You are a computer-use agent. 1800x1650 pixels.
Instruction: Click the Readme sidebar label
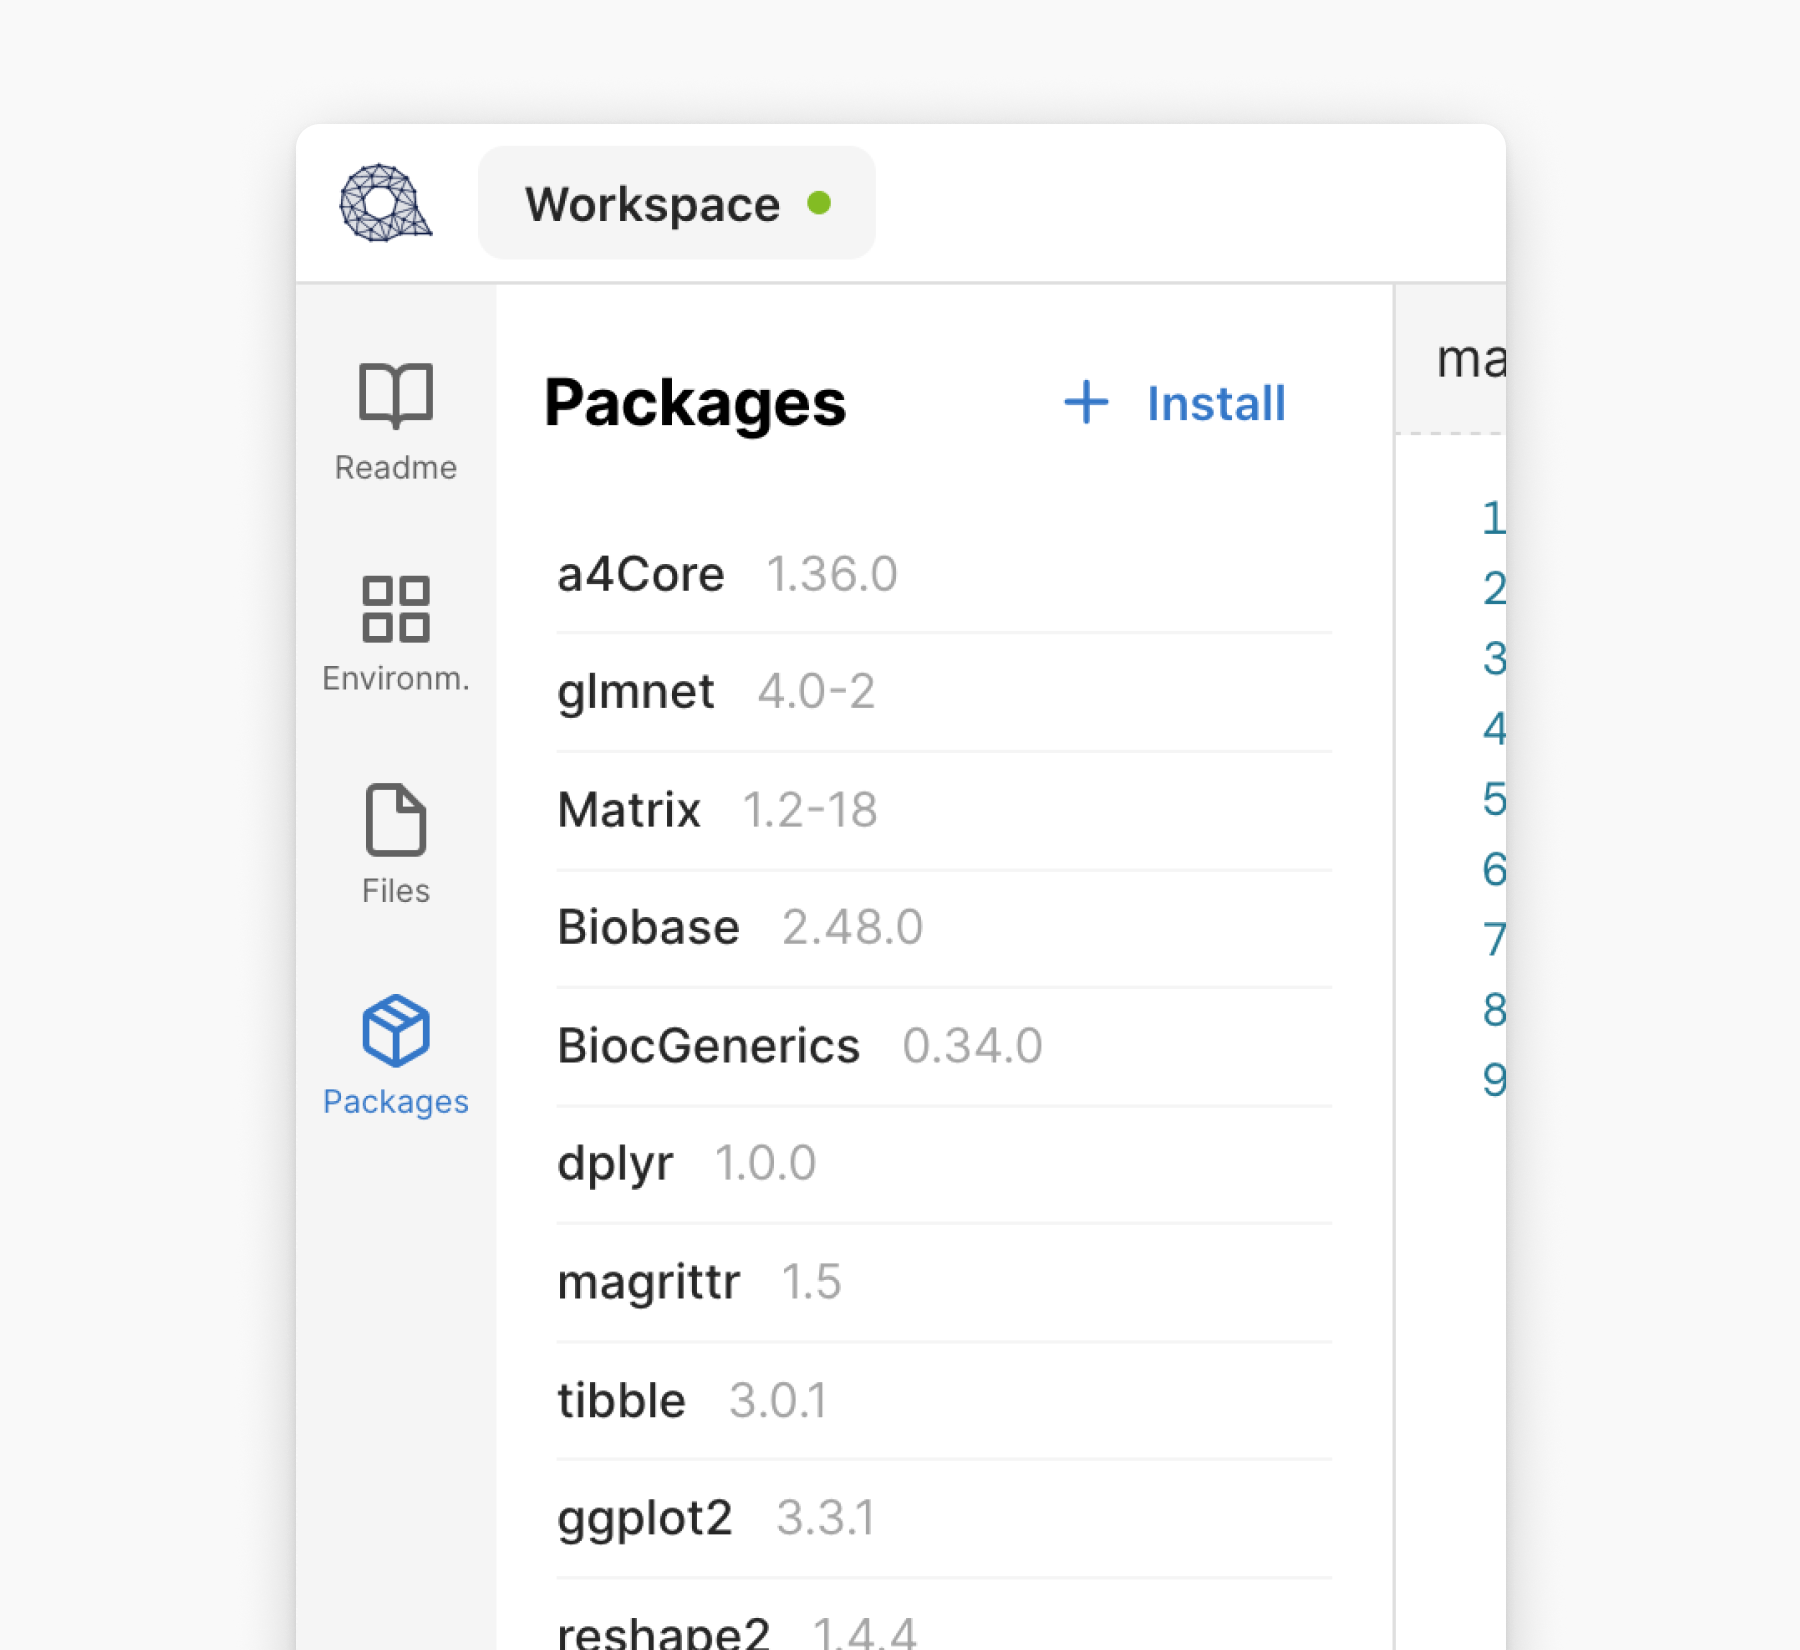[396, 468]
